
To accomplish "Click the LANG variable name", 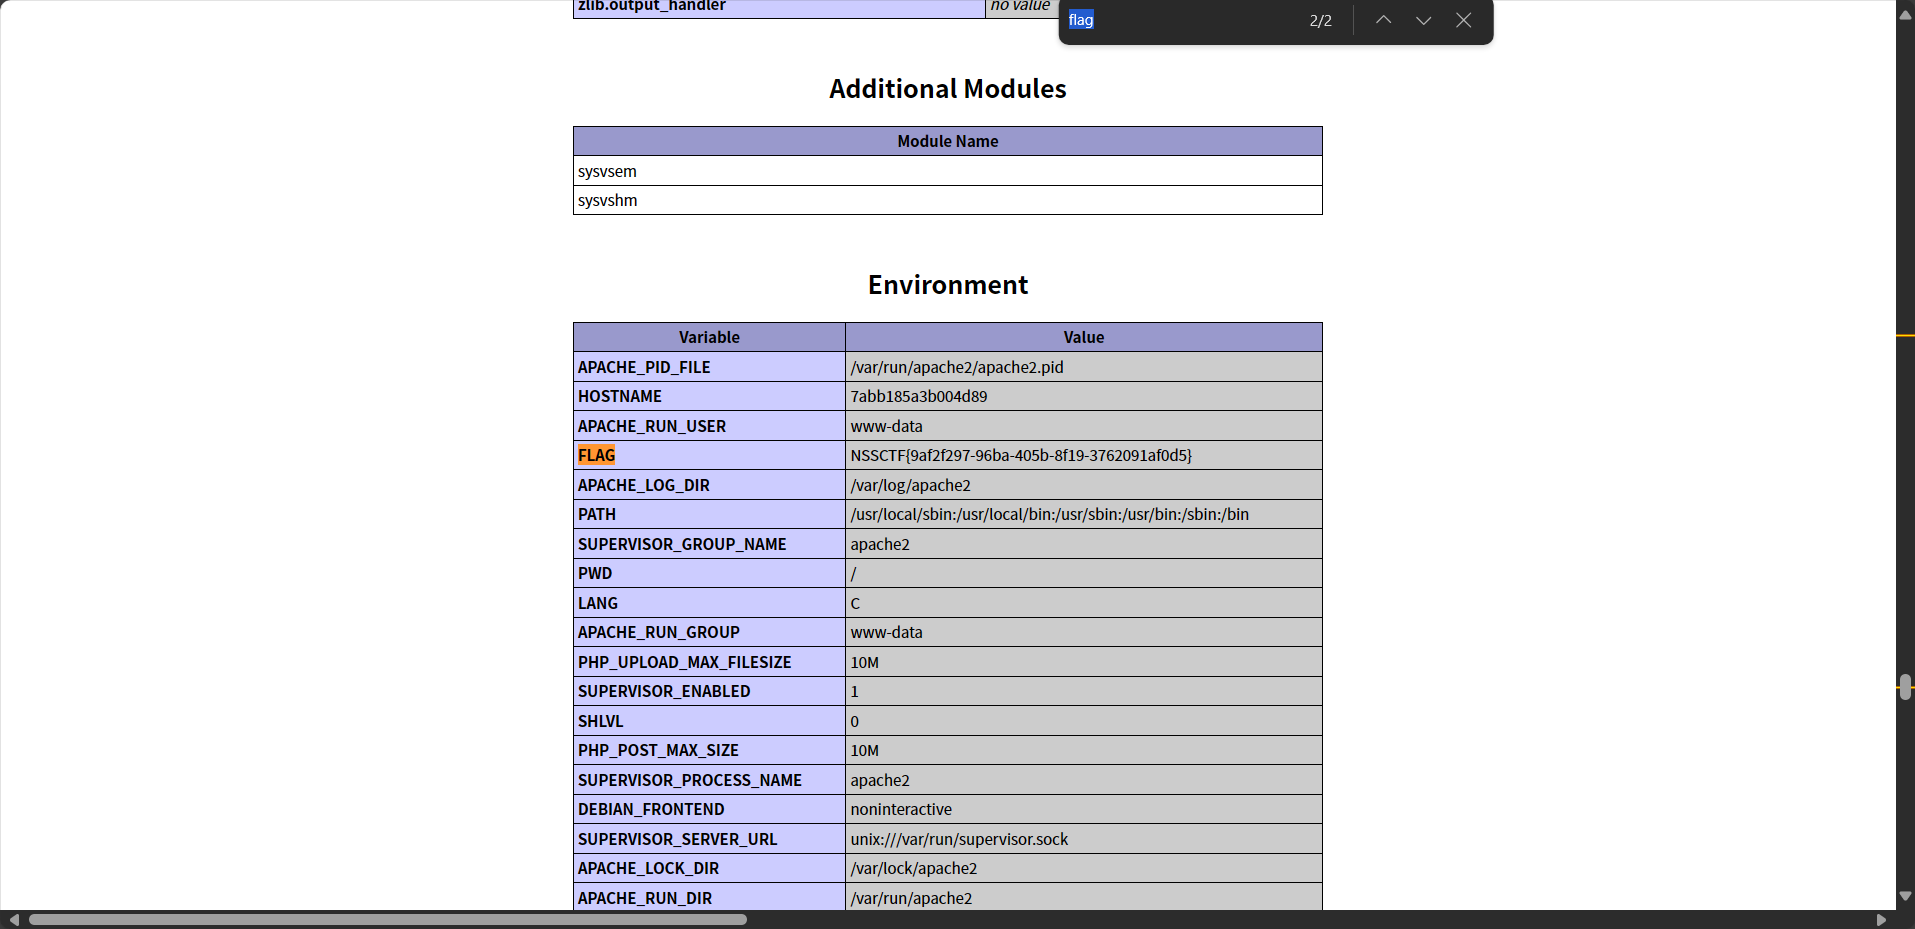I will point(598,603).
